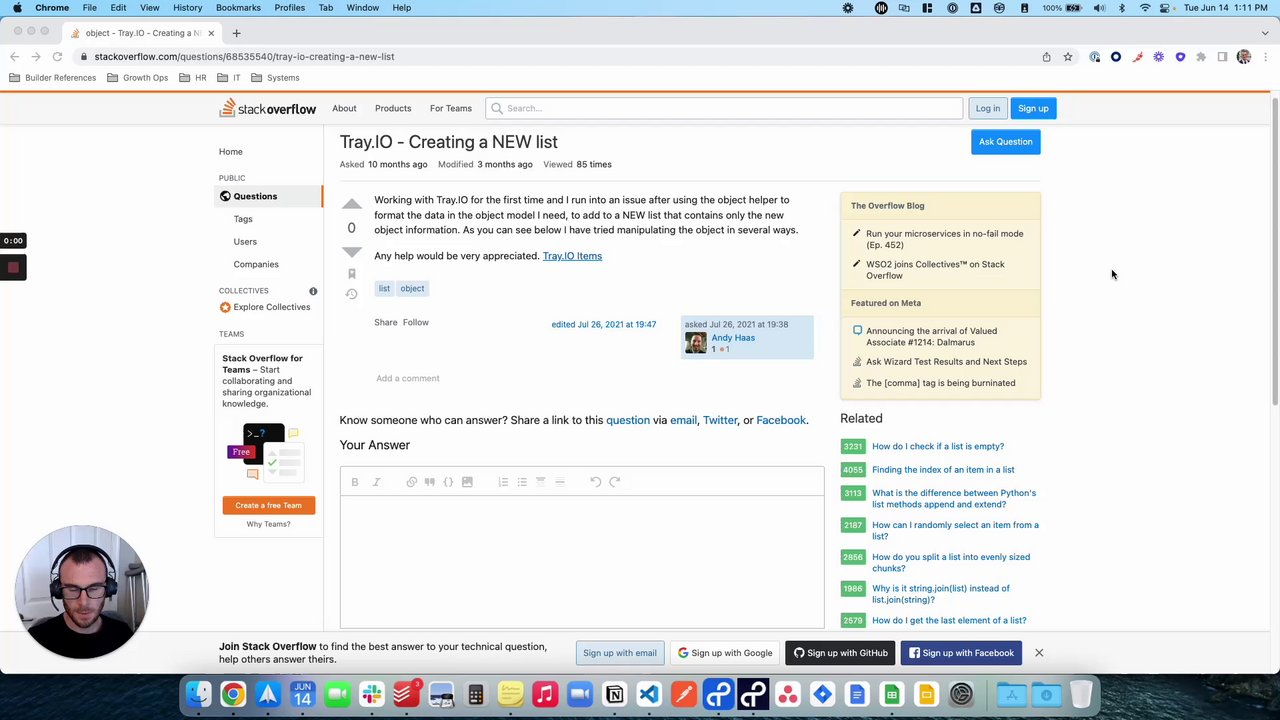Viewport: 1280px width, 720px height.
Task: Open the Chrome History menu
Action: tap(187, 8)
